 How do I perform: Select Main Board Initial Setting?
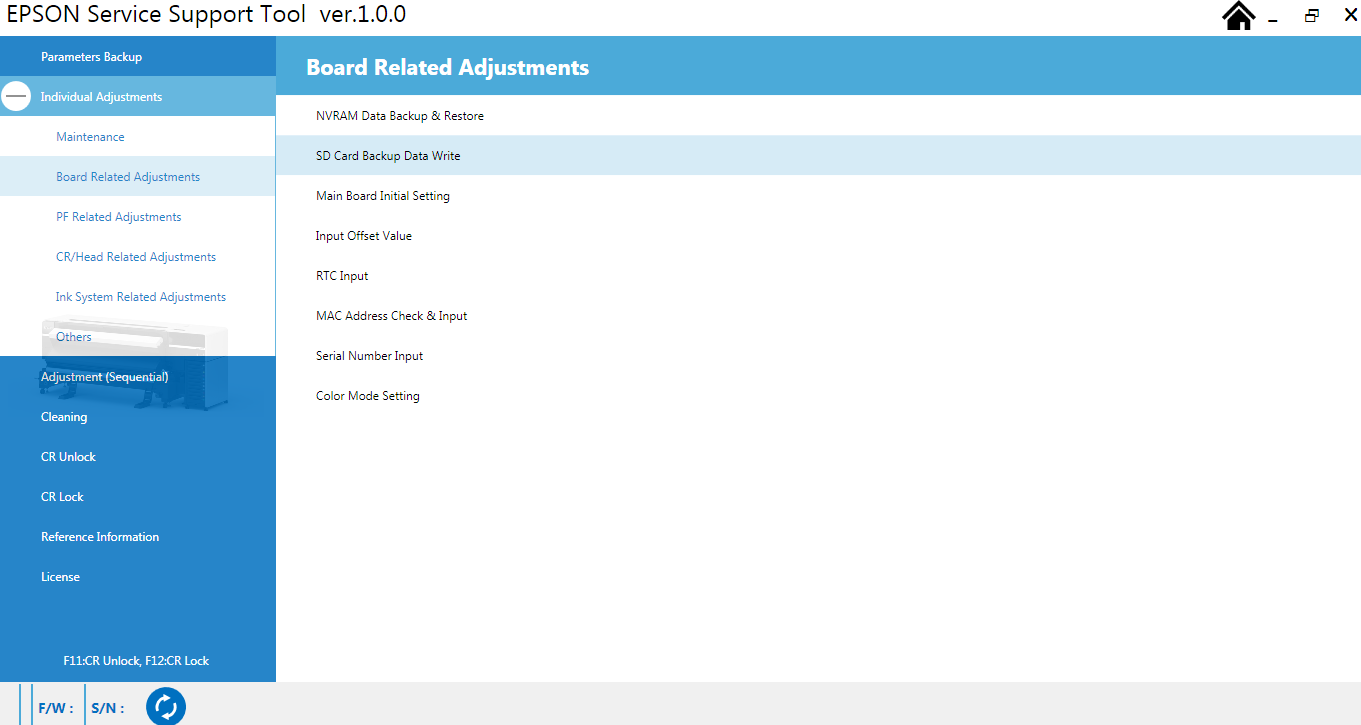coord(383,196)
